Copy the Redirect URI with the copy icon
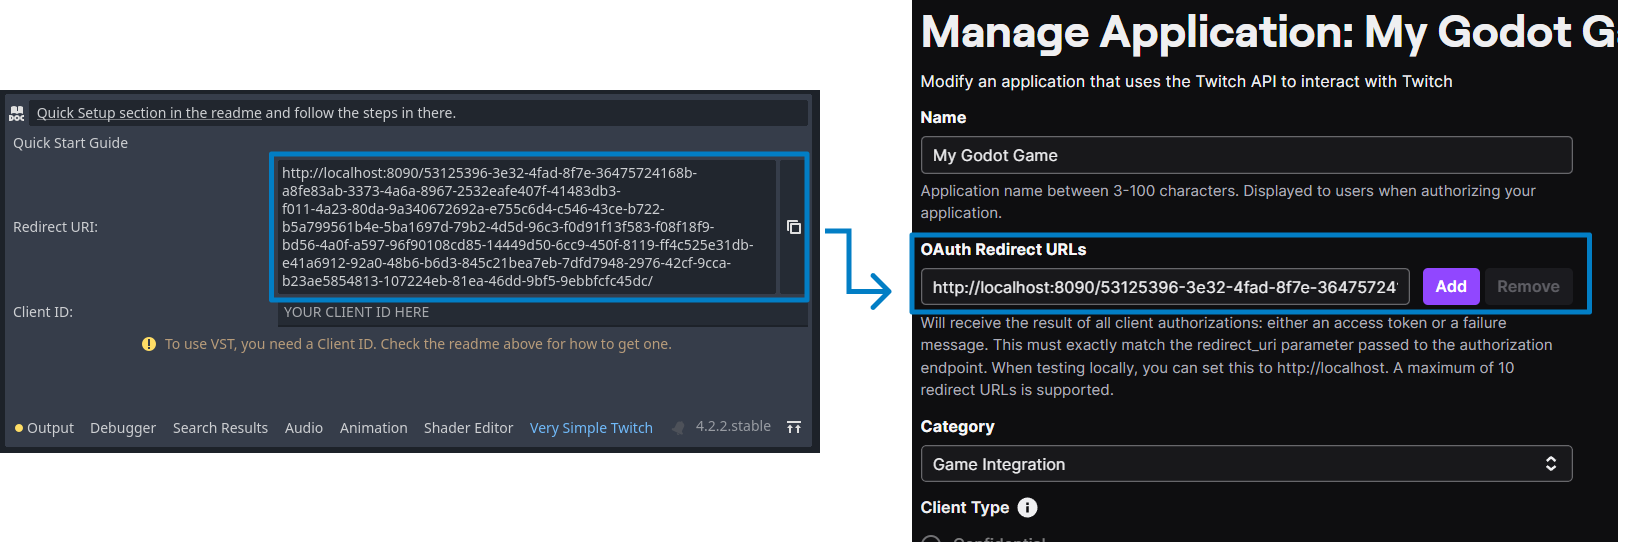The width and height of the screenshot is (1629, 542). point(793,227)
